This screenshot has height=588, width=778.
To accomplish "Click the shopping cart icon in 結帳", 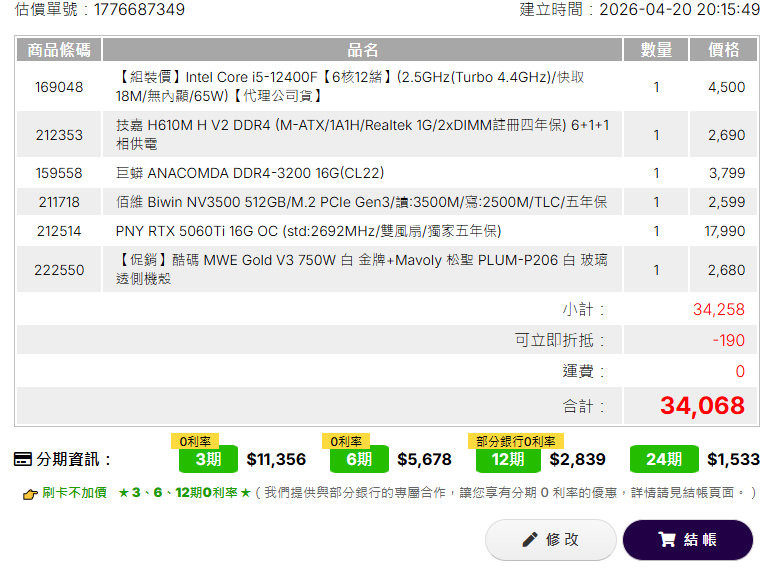I will (x=667, y=539).
